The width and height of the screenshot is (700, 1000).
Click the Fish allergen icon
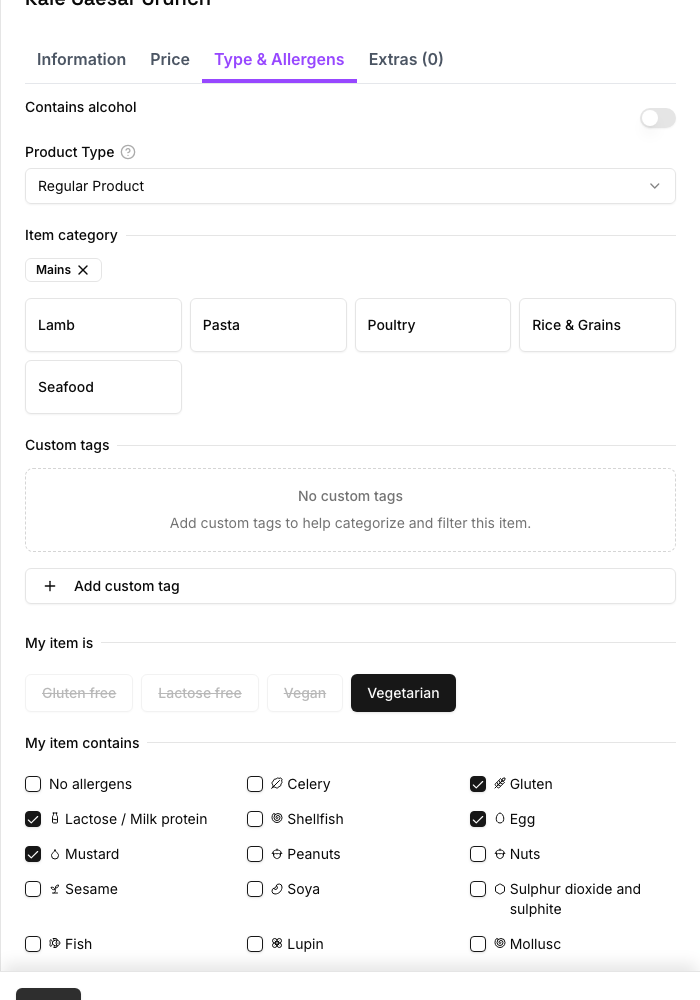click(x=55, y=943)
